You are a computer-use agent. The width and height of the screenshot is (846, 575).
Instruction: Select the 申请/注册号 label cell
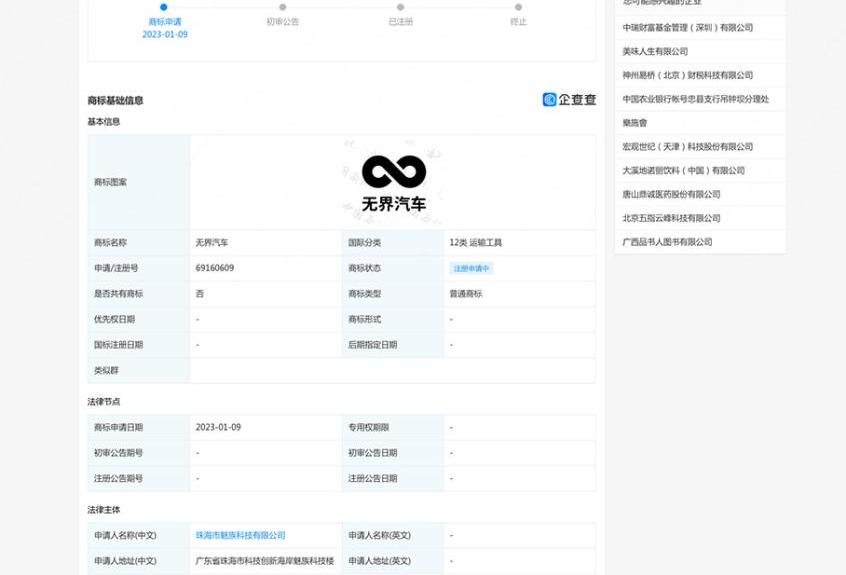click(x=139, y=269)
